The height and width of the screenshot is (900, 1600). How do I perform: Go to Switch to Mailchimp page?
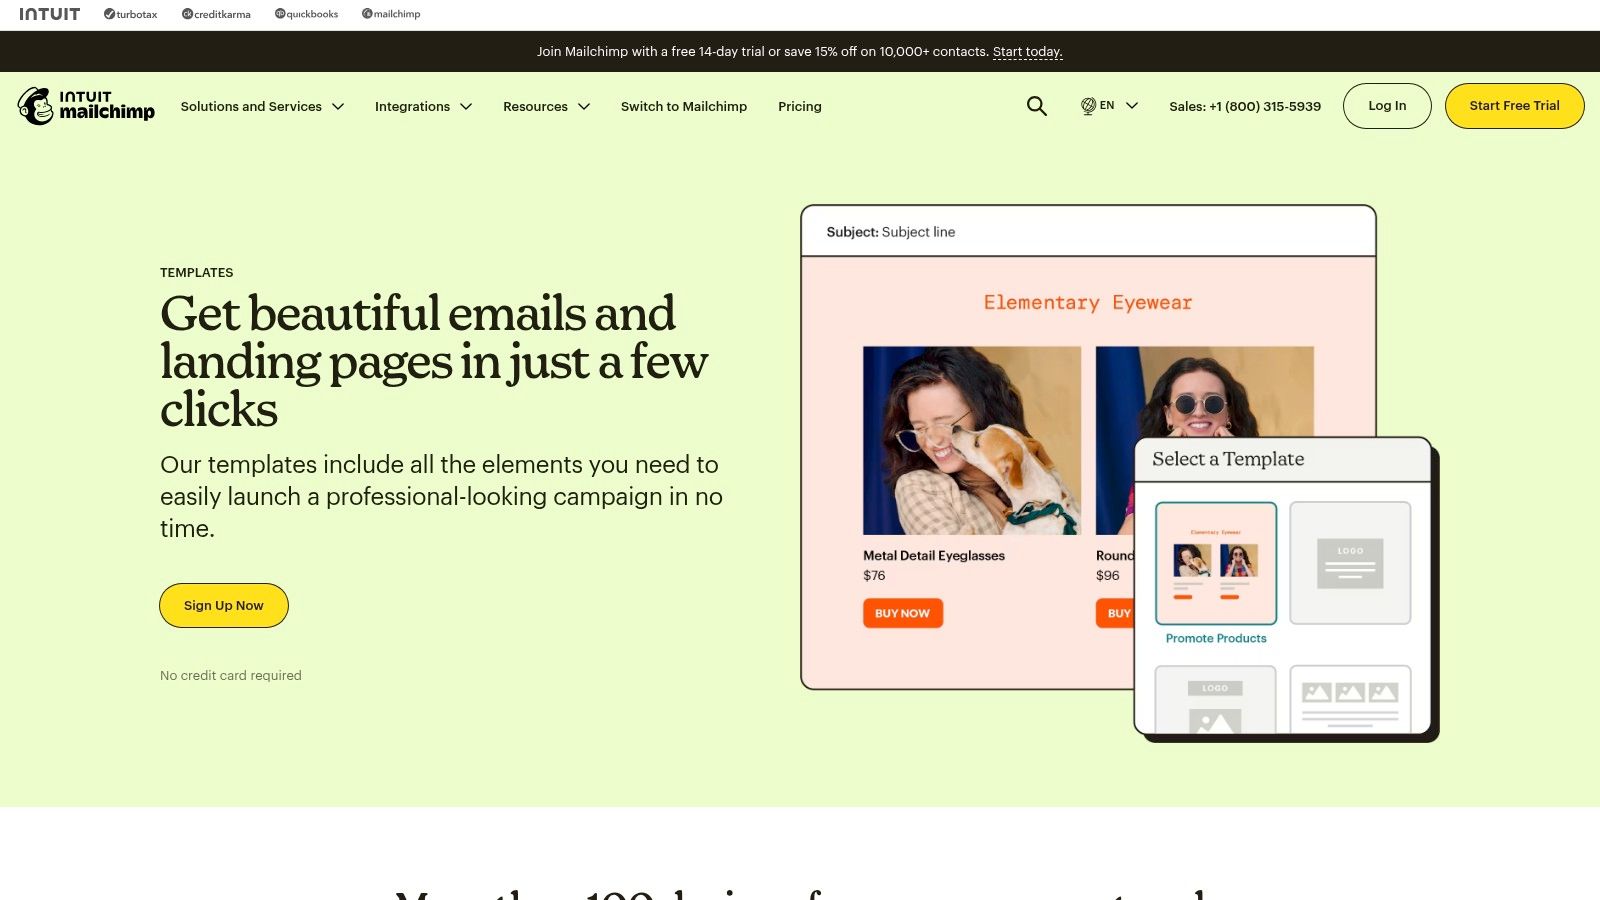pyautogui.click(x=684, y=106)
